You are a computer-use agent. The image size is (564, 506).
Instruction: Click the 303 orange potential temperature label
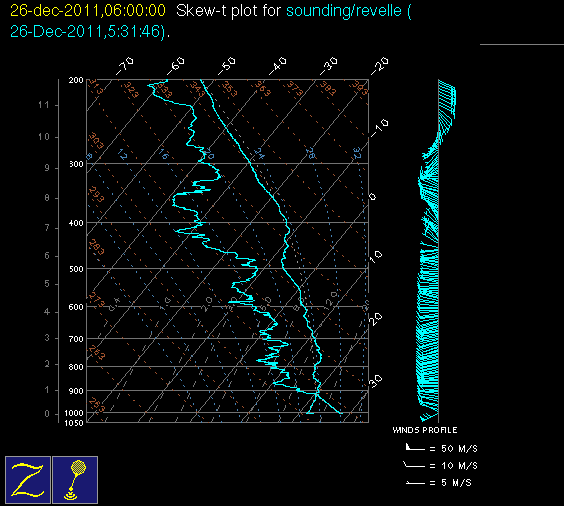[x=96, y=141]
